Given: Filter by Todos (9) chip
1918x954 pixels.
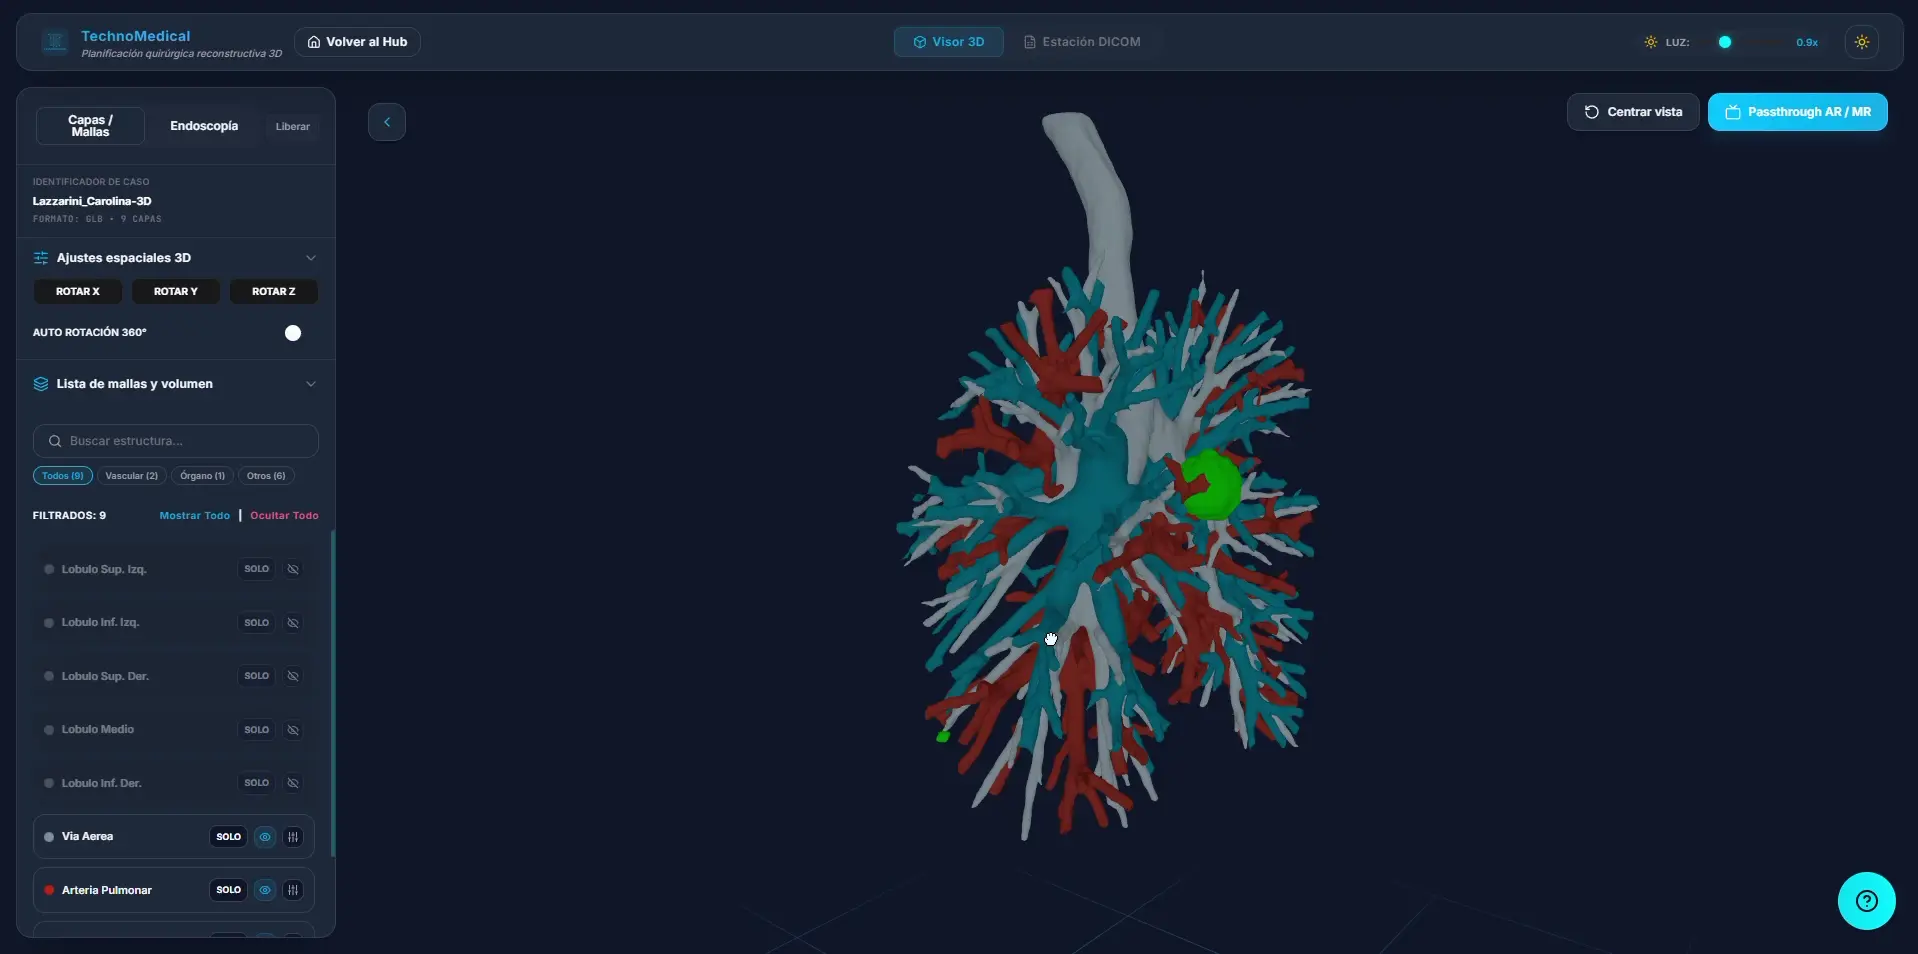Looking at the screenshot, I should click(x=63, y=476).
